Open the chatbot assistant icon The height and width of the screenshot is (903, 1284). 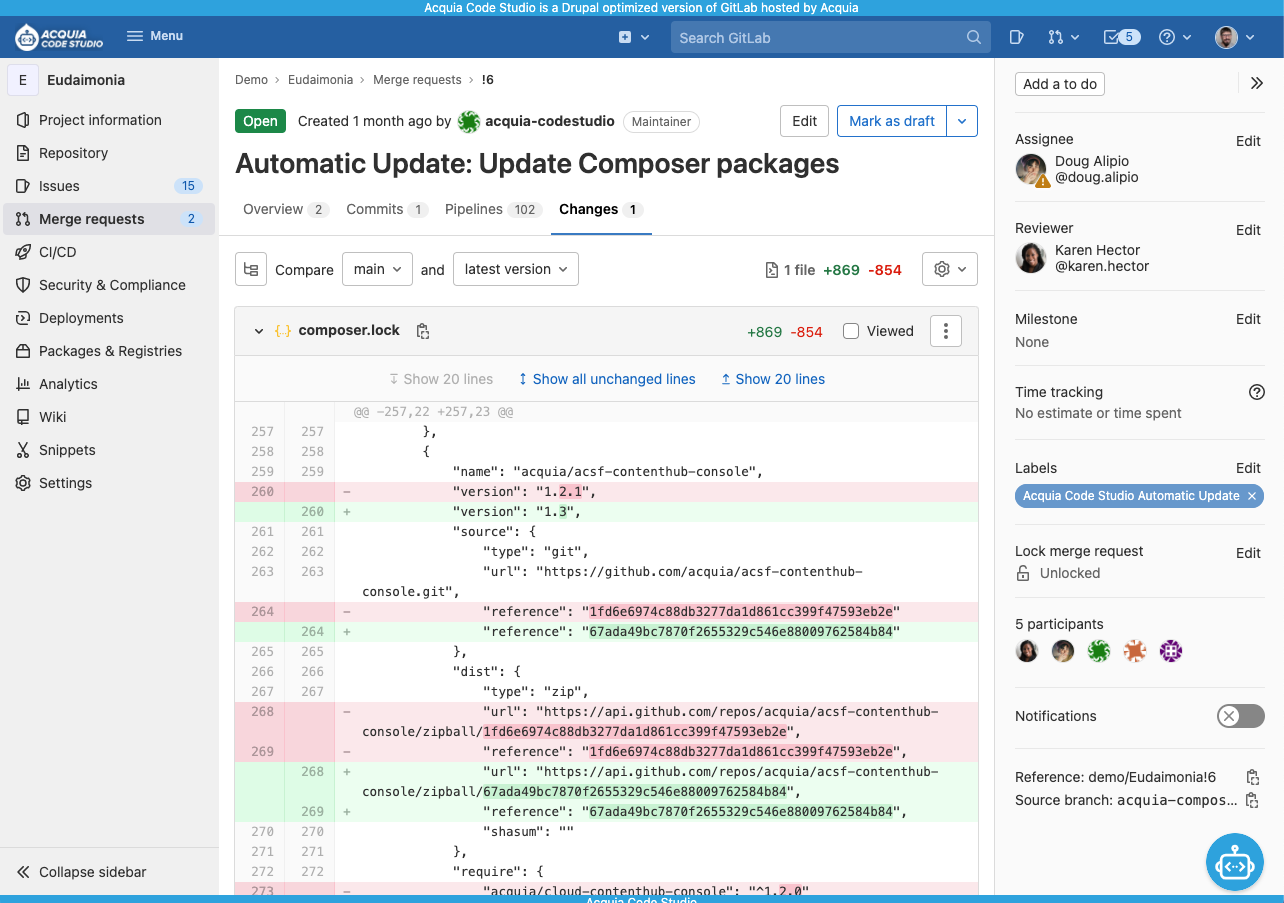click(x=1235, y=862)
